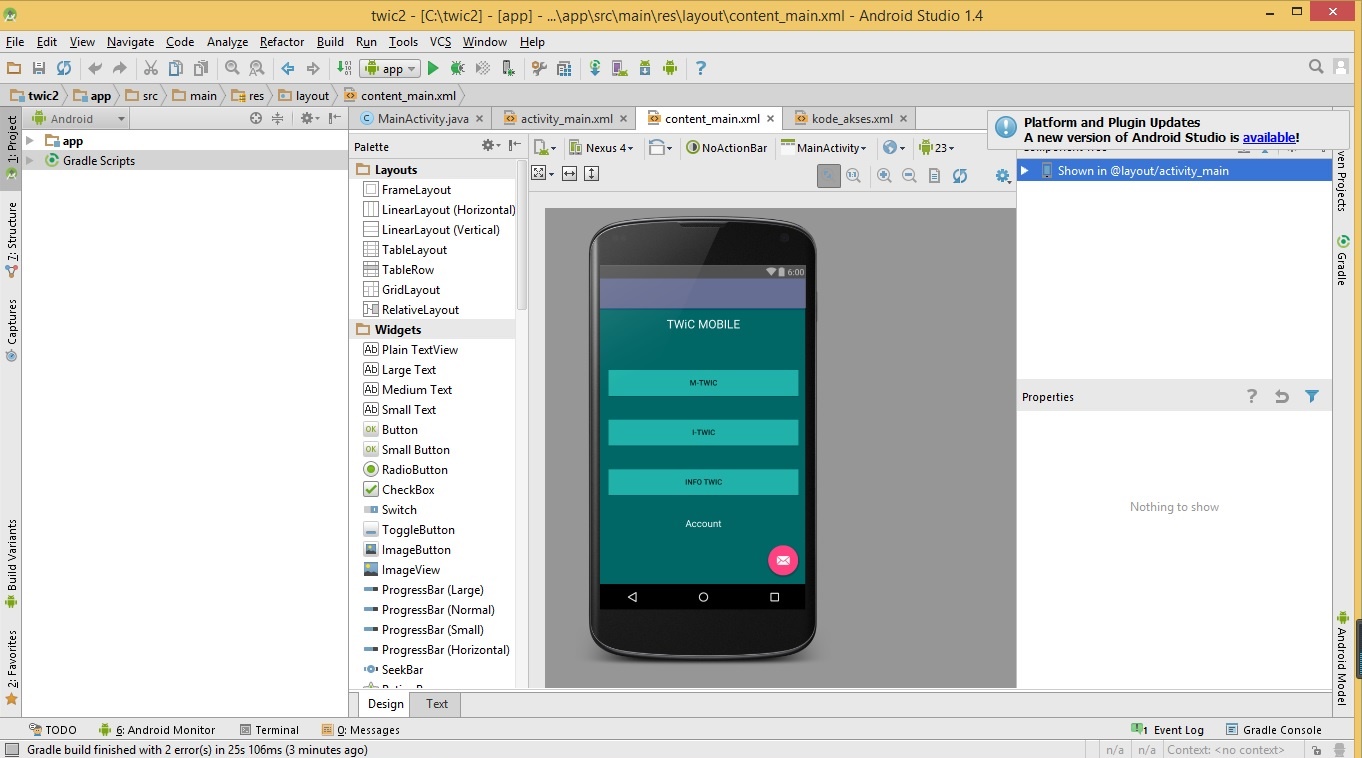Image resolution: width=1362 pixels, height=758 pixels.
Task: Toggle show expert properties filter icon
Action: point(1312,397)
